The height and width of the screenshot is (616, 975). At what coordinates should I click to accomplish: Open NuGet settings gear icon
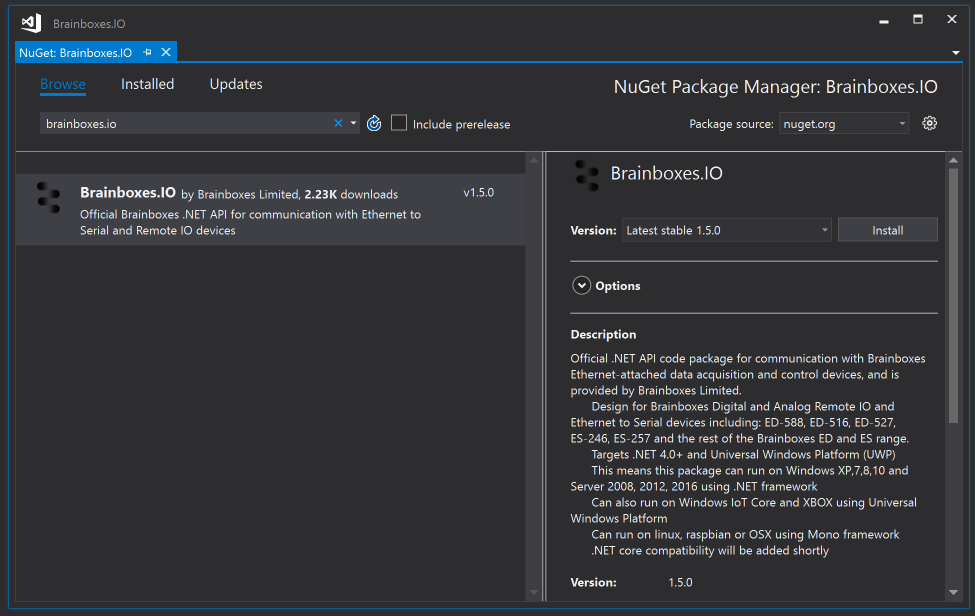click(x=929, y=123)
